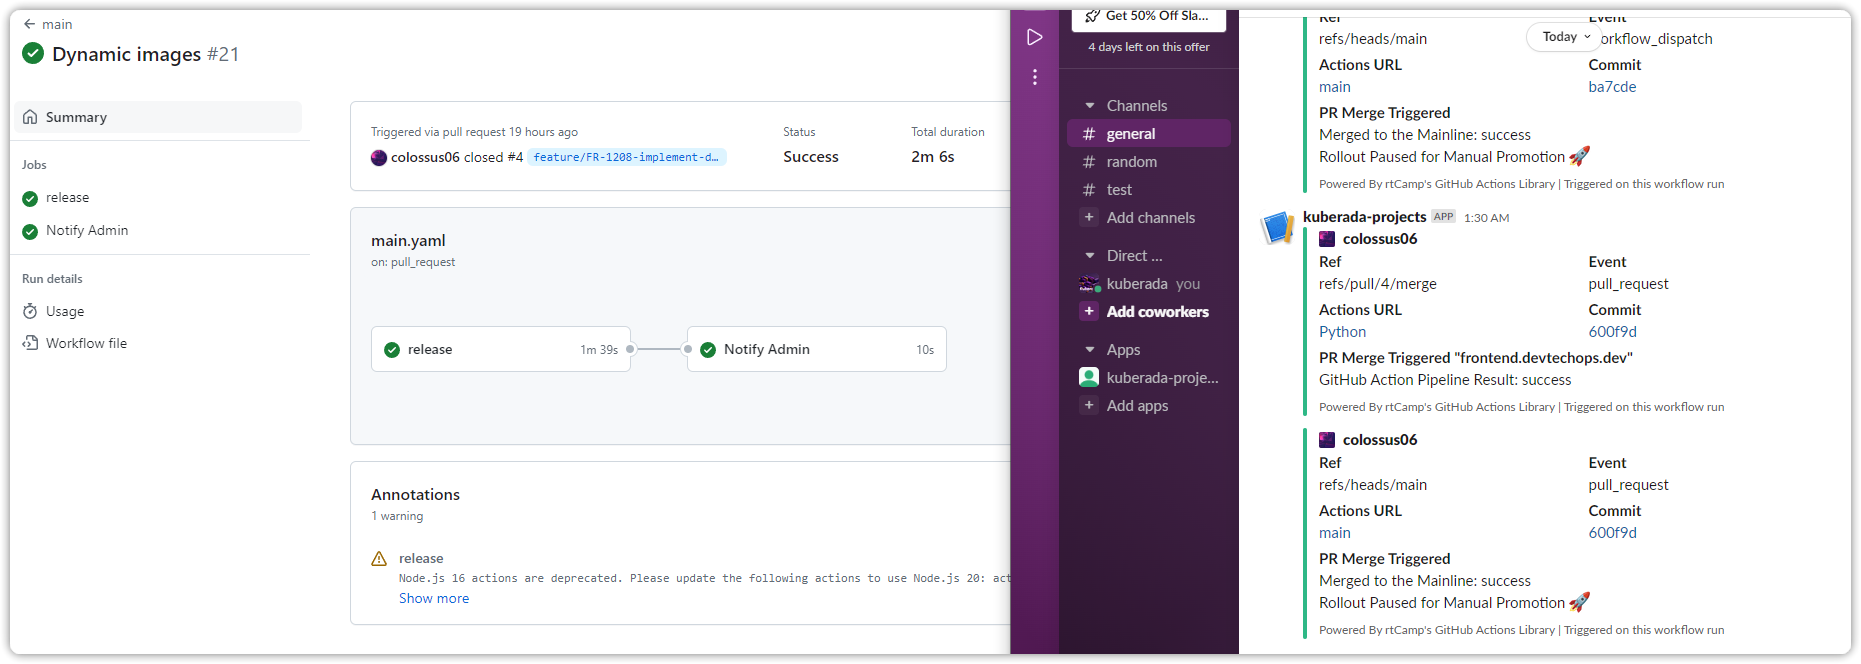Open the Workflow file icon
This screenshot has height=664, width=1861.
click(x=30, y=343)
